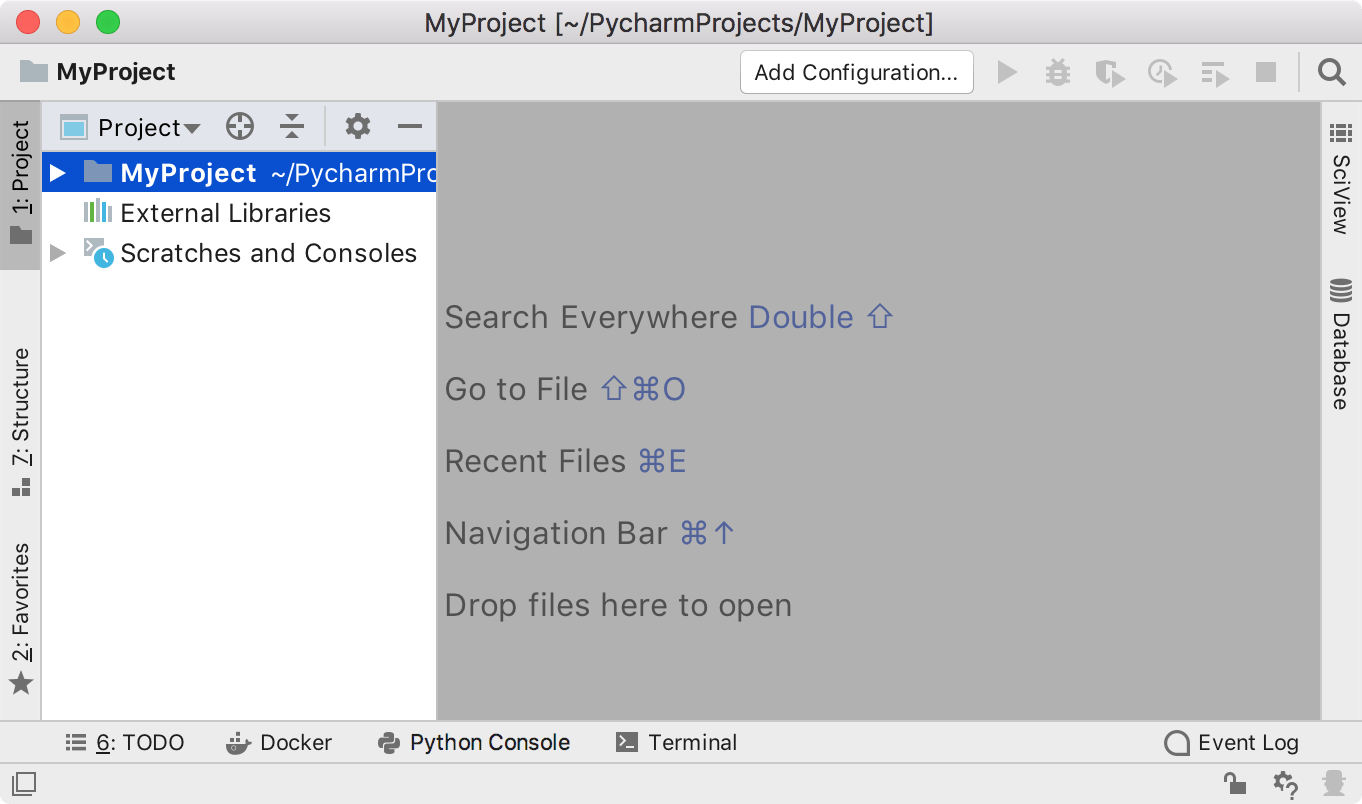Viewport: 1362px width, 804px height.
Task: Click the inspector hat icon in status bar
Action: [x=1333, y=783]
